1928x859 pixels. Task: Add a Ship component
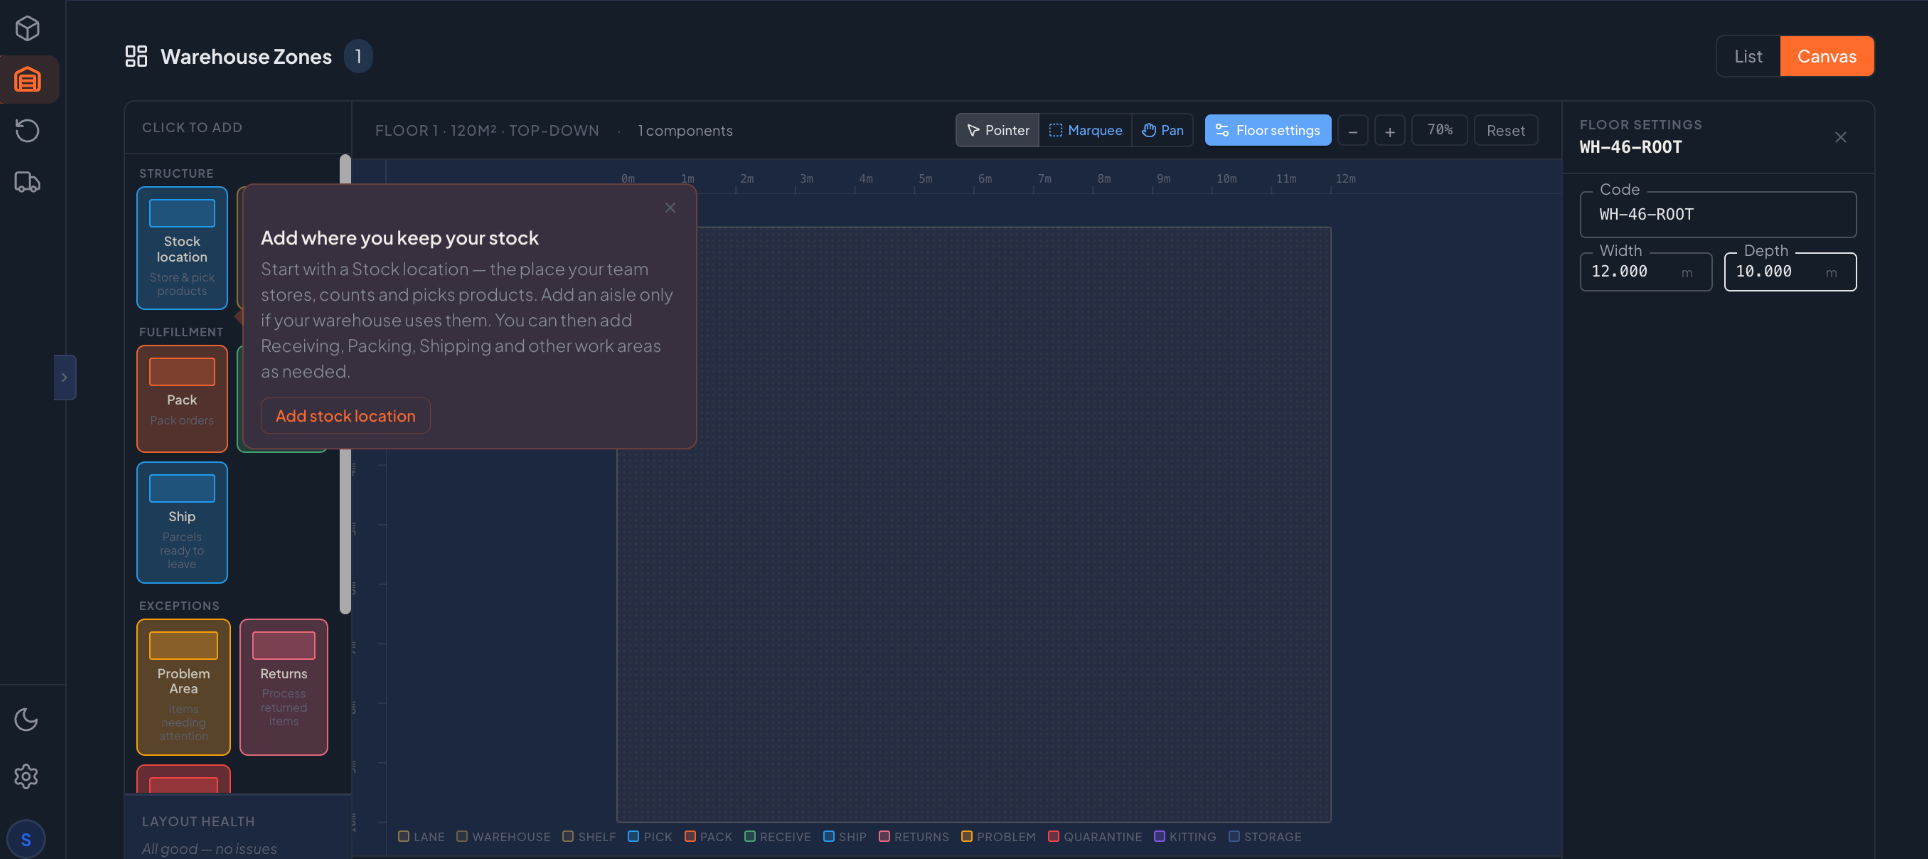[182, 522]
